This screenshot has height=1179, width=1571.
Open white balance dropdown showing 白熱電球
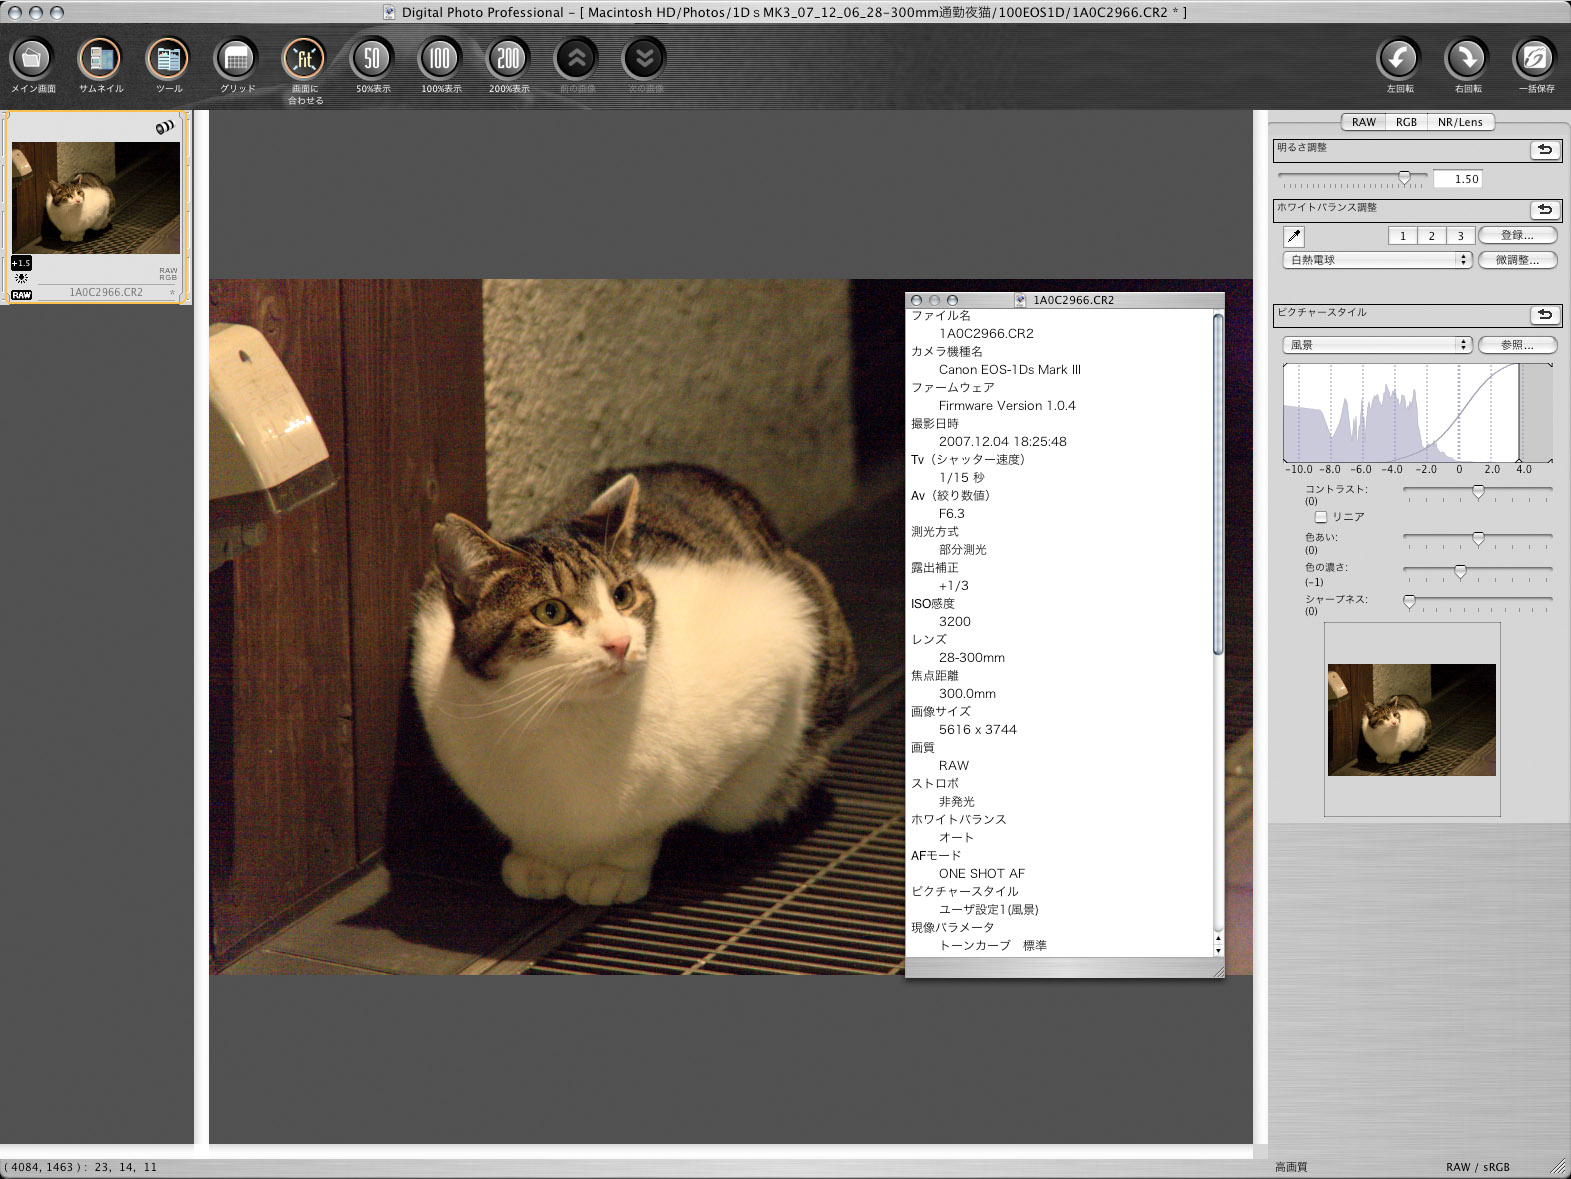click(1377, 260)
